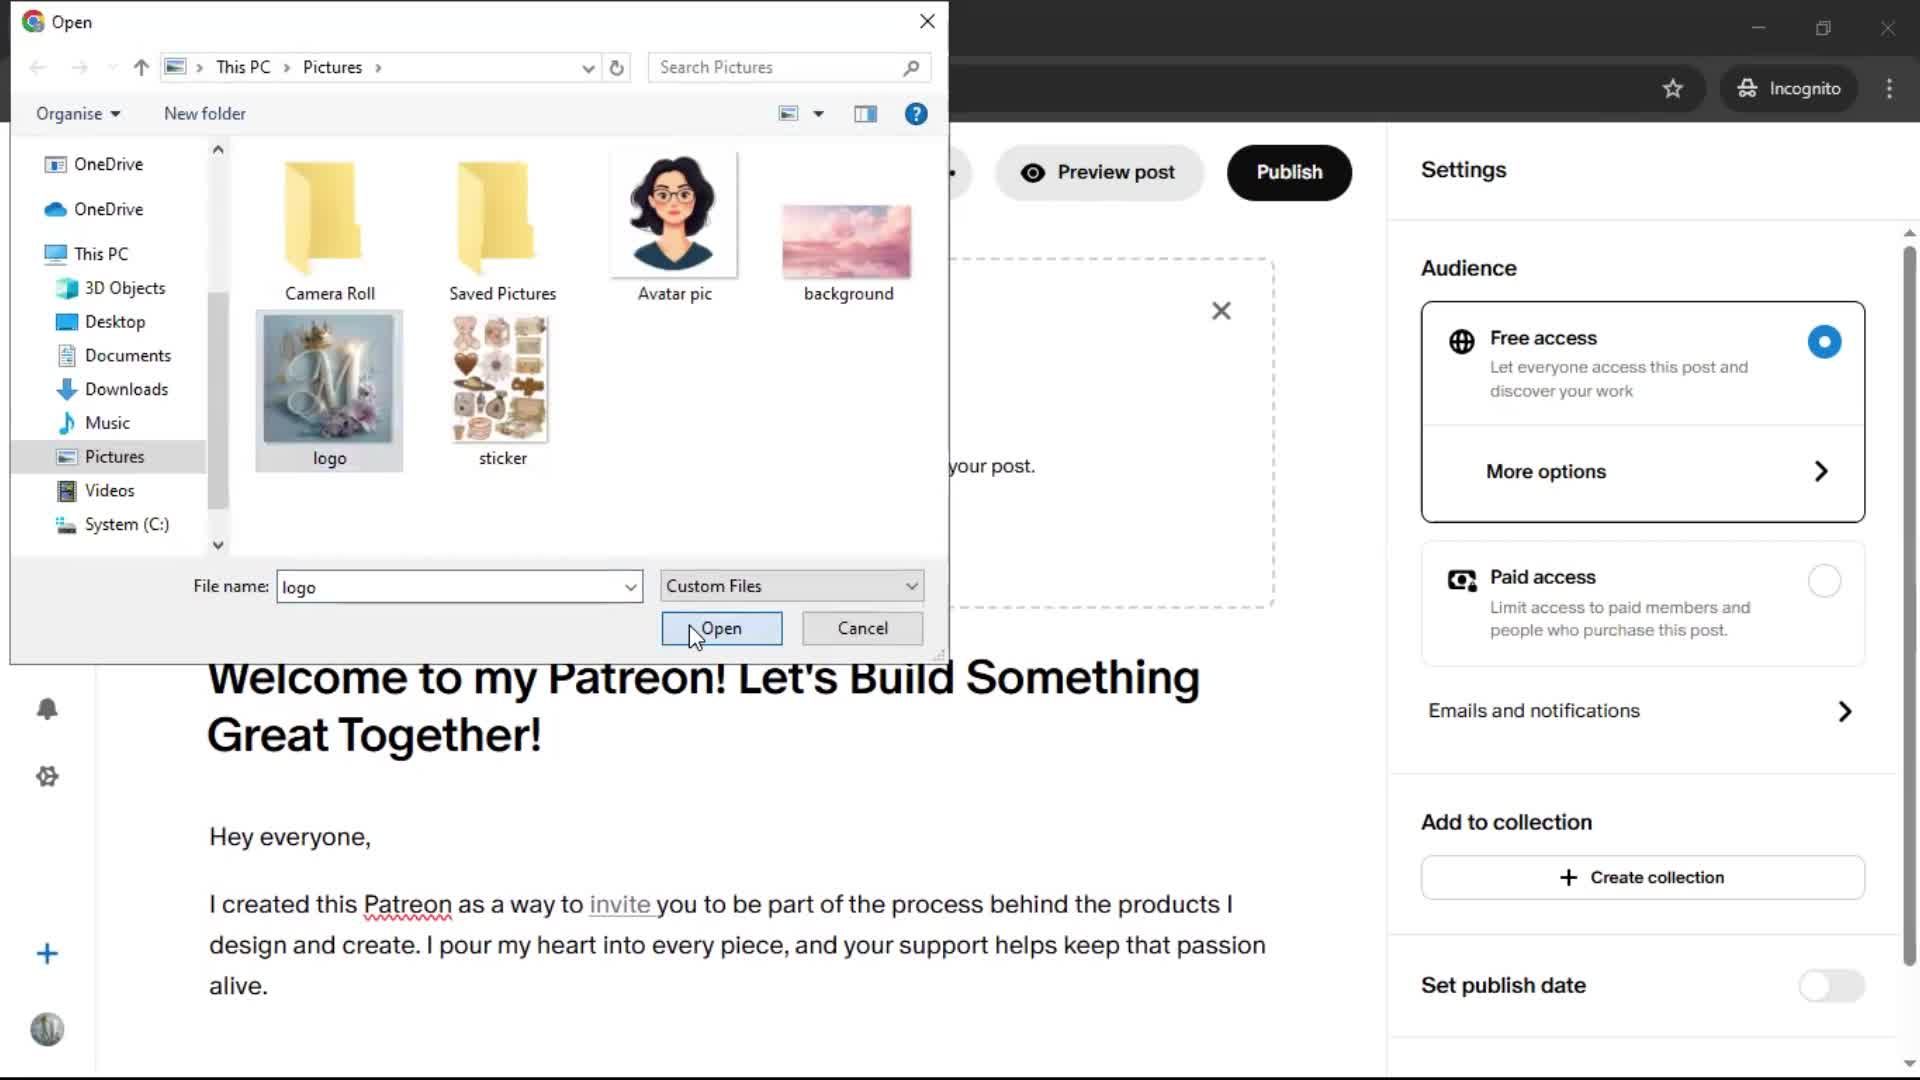Viewport: 1920px width, 1080px height.
Task: Bookmark page with the star icon
Action: click(x=1672, y=88)
